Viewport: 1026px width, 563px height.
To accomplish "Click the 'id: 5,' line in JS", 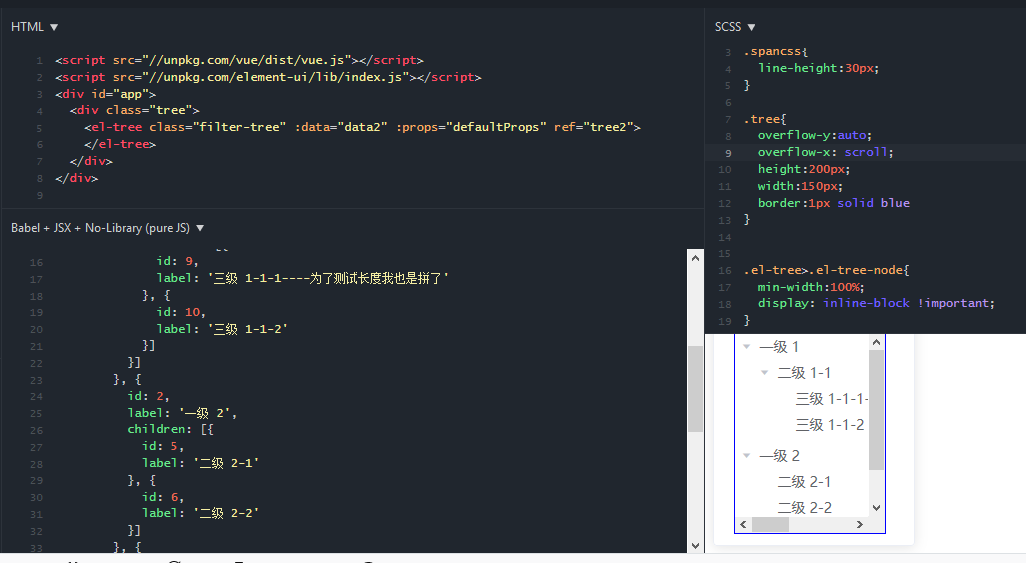I will [163, 446].
